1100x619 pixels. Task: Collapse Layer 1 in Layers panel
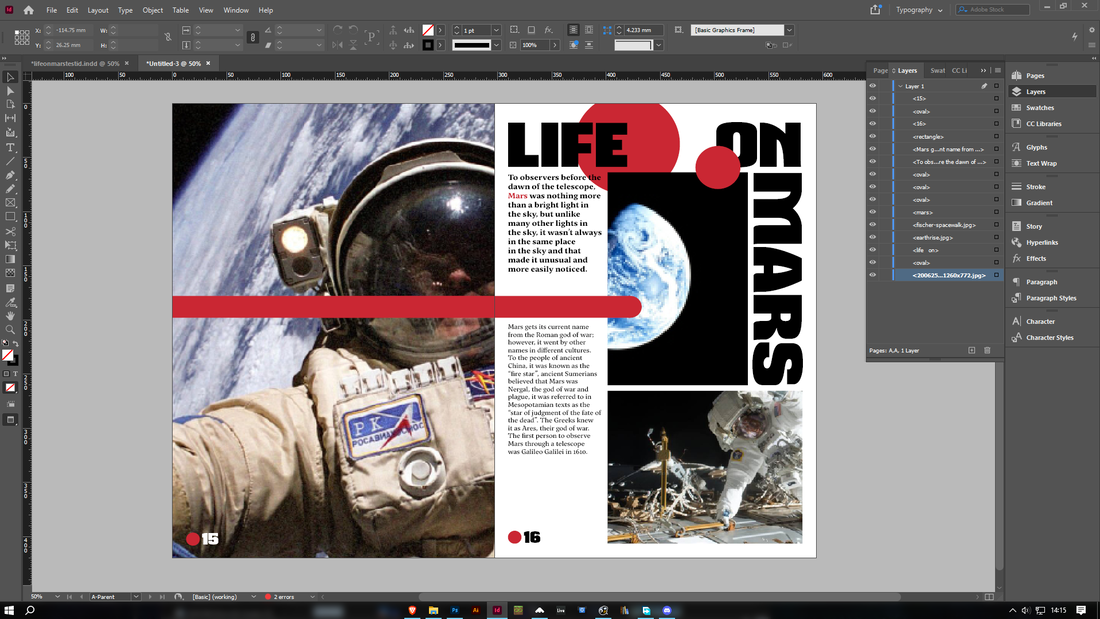(x=900, y=86)
